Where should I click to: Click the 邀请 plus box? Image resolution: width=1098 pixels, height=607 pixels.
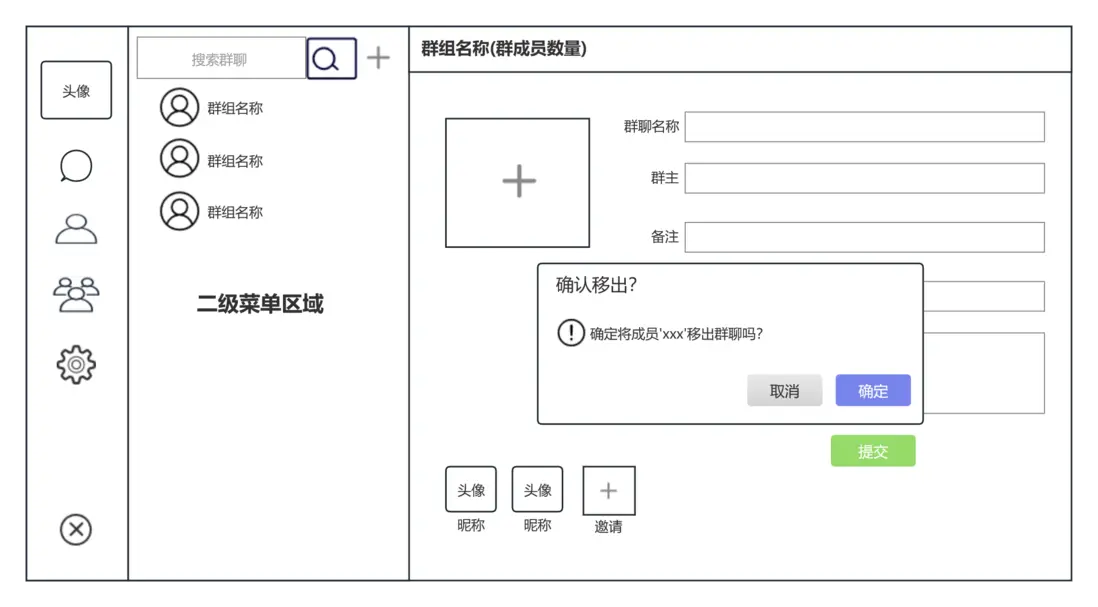point(609,490)
